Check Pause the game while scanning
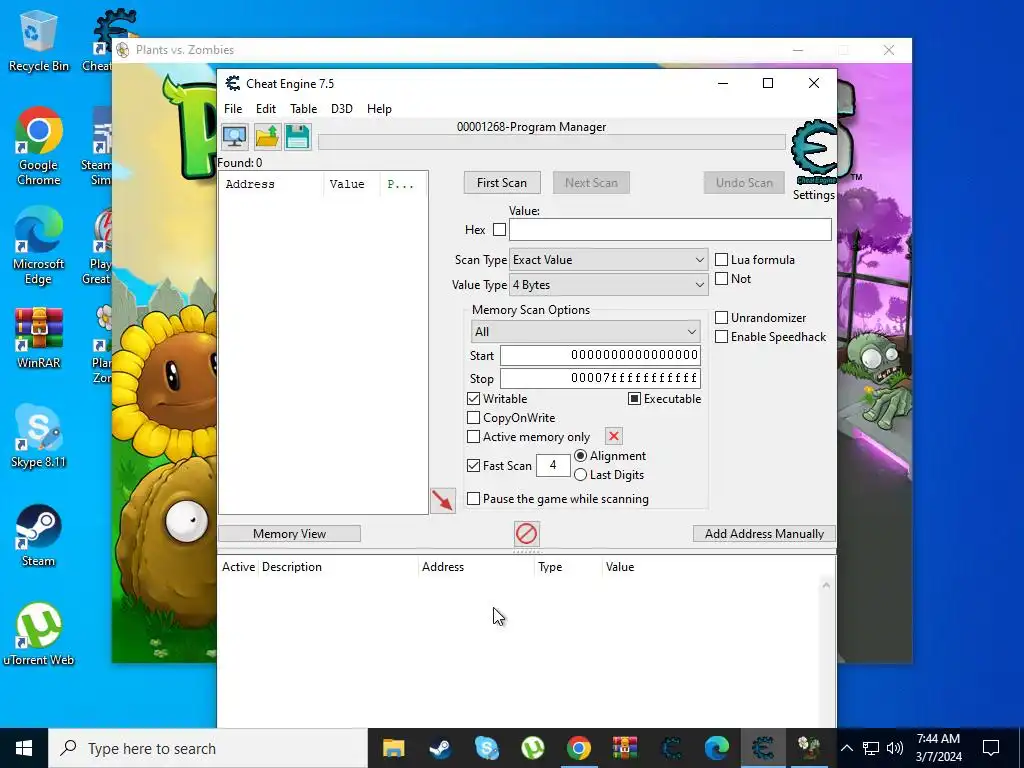This screenshot has height=768, width=1024. coord(473,499)
